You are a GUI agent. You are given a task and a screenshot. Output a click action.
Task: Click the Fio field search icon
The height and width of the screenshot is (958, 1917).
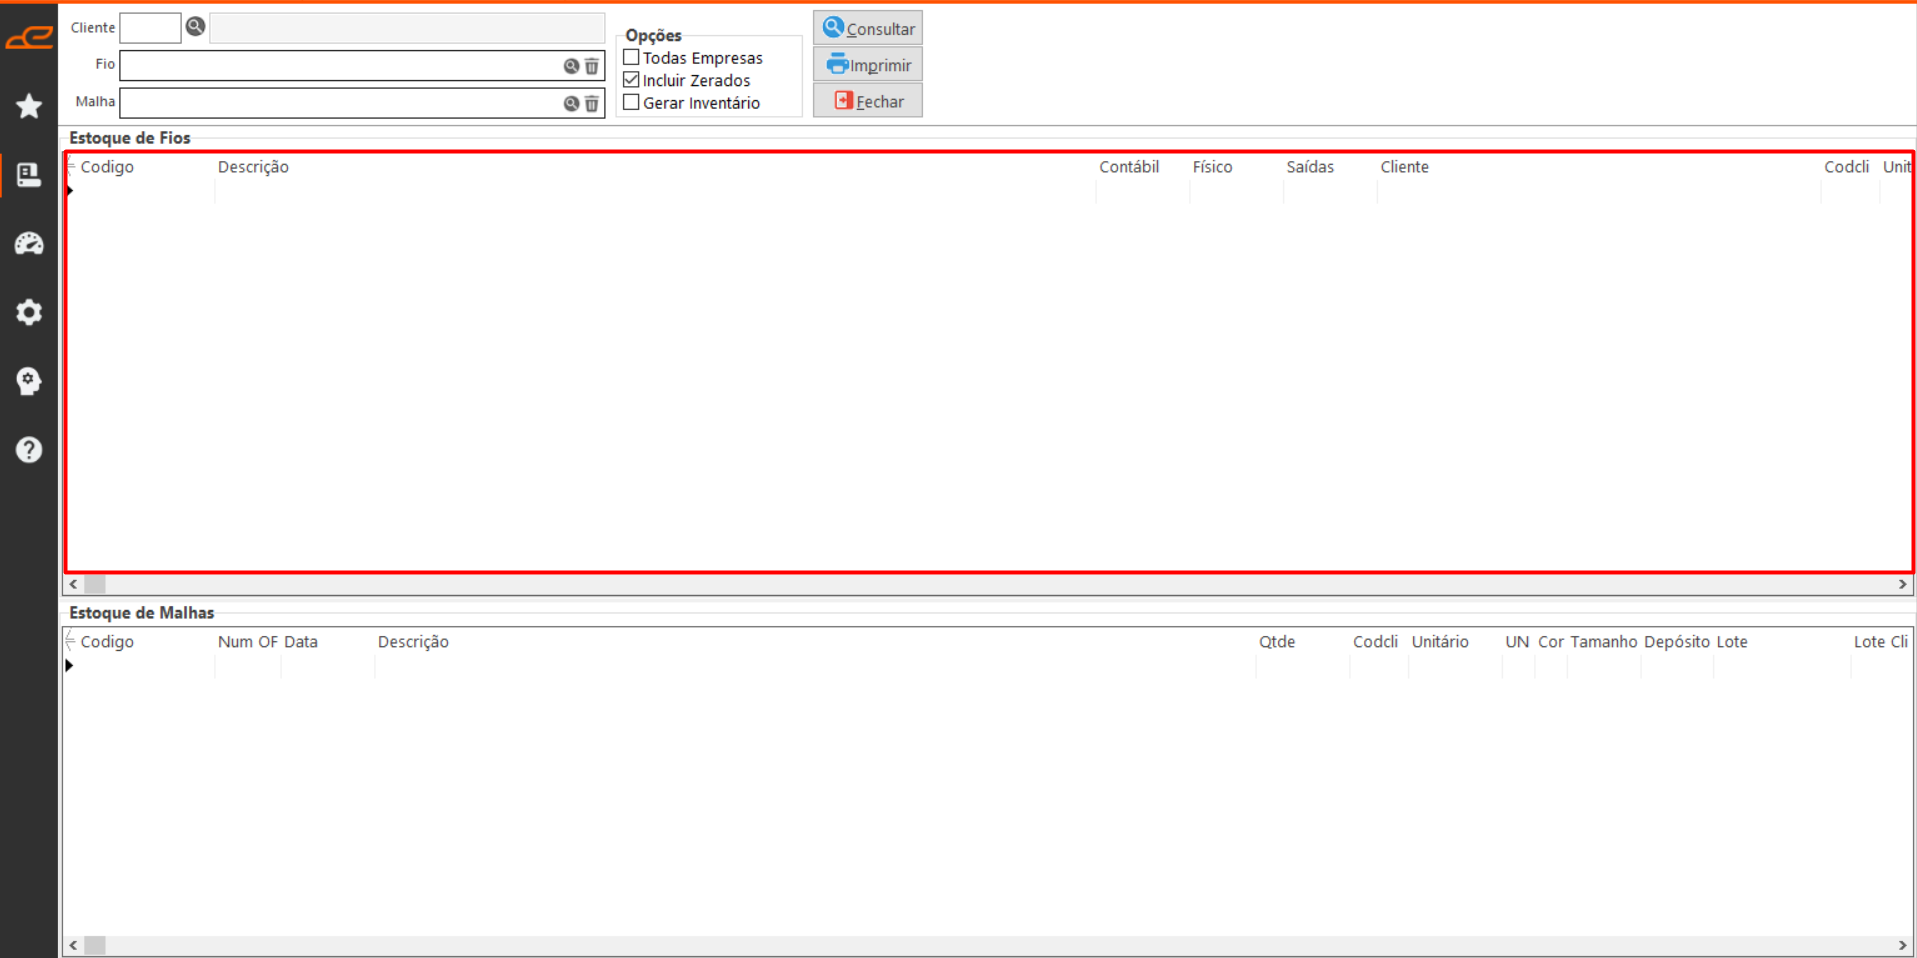pos(571,66)
